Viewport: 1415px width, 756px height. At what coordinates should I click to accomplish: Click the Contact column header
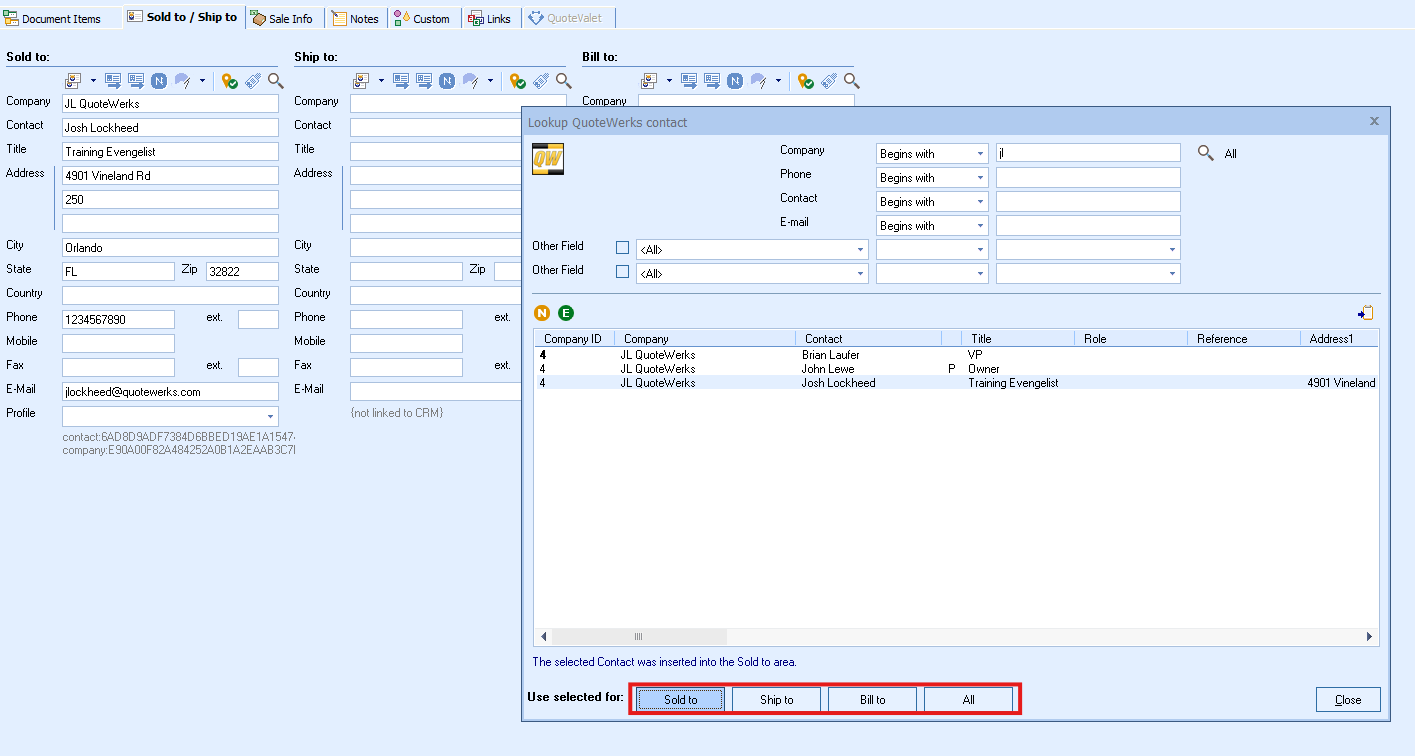point(868,338)
